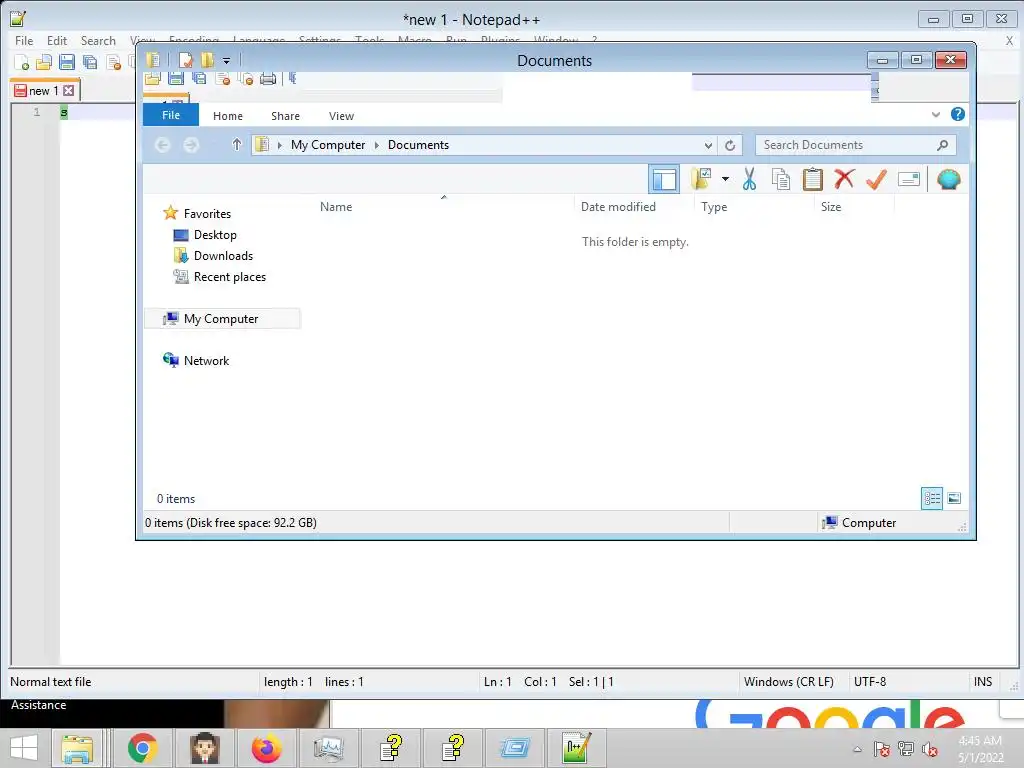This screenshot has height=768, width=1024.
Task: Expand the breadcrumb arrow after My Computer
Action: click(377, 145)
